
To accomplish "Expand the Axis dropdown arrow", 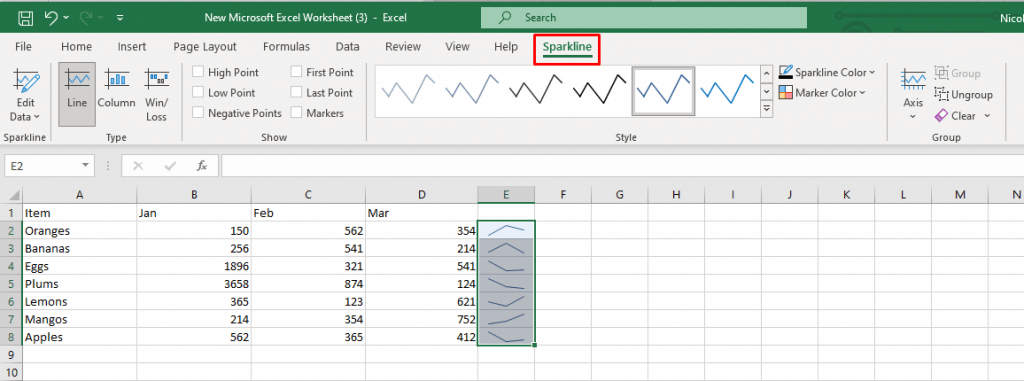I will coord(913,118).
